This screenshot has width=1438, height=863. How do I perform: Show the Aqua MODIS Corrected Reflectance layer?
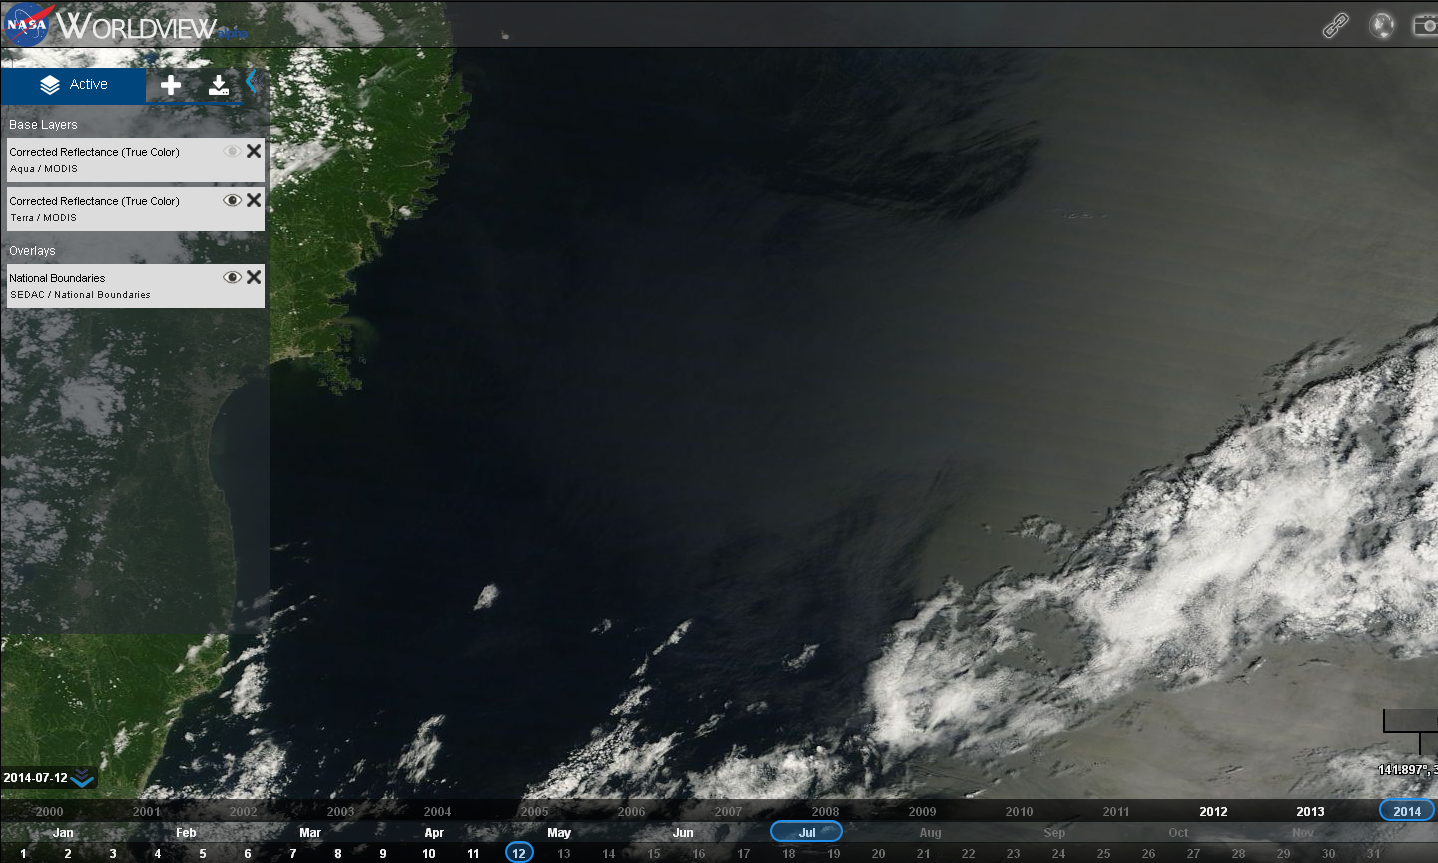point(231,151)
